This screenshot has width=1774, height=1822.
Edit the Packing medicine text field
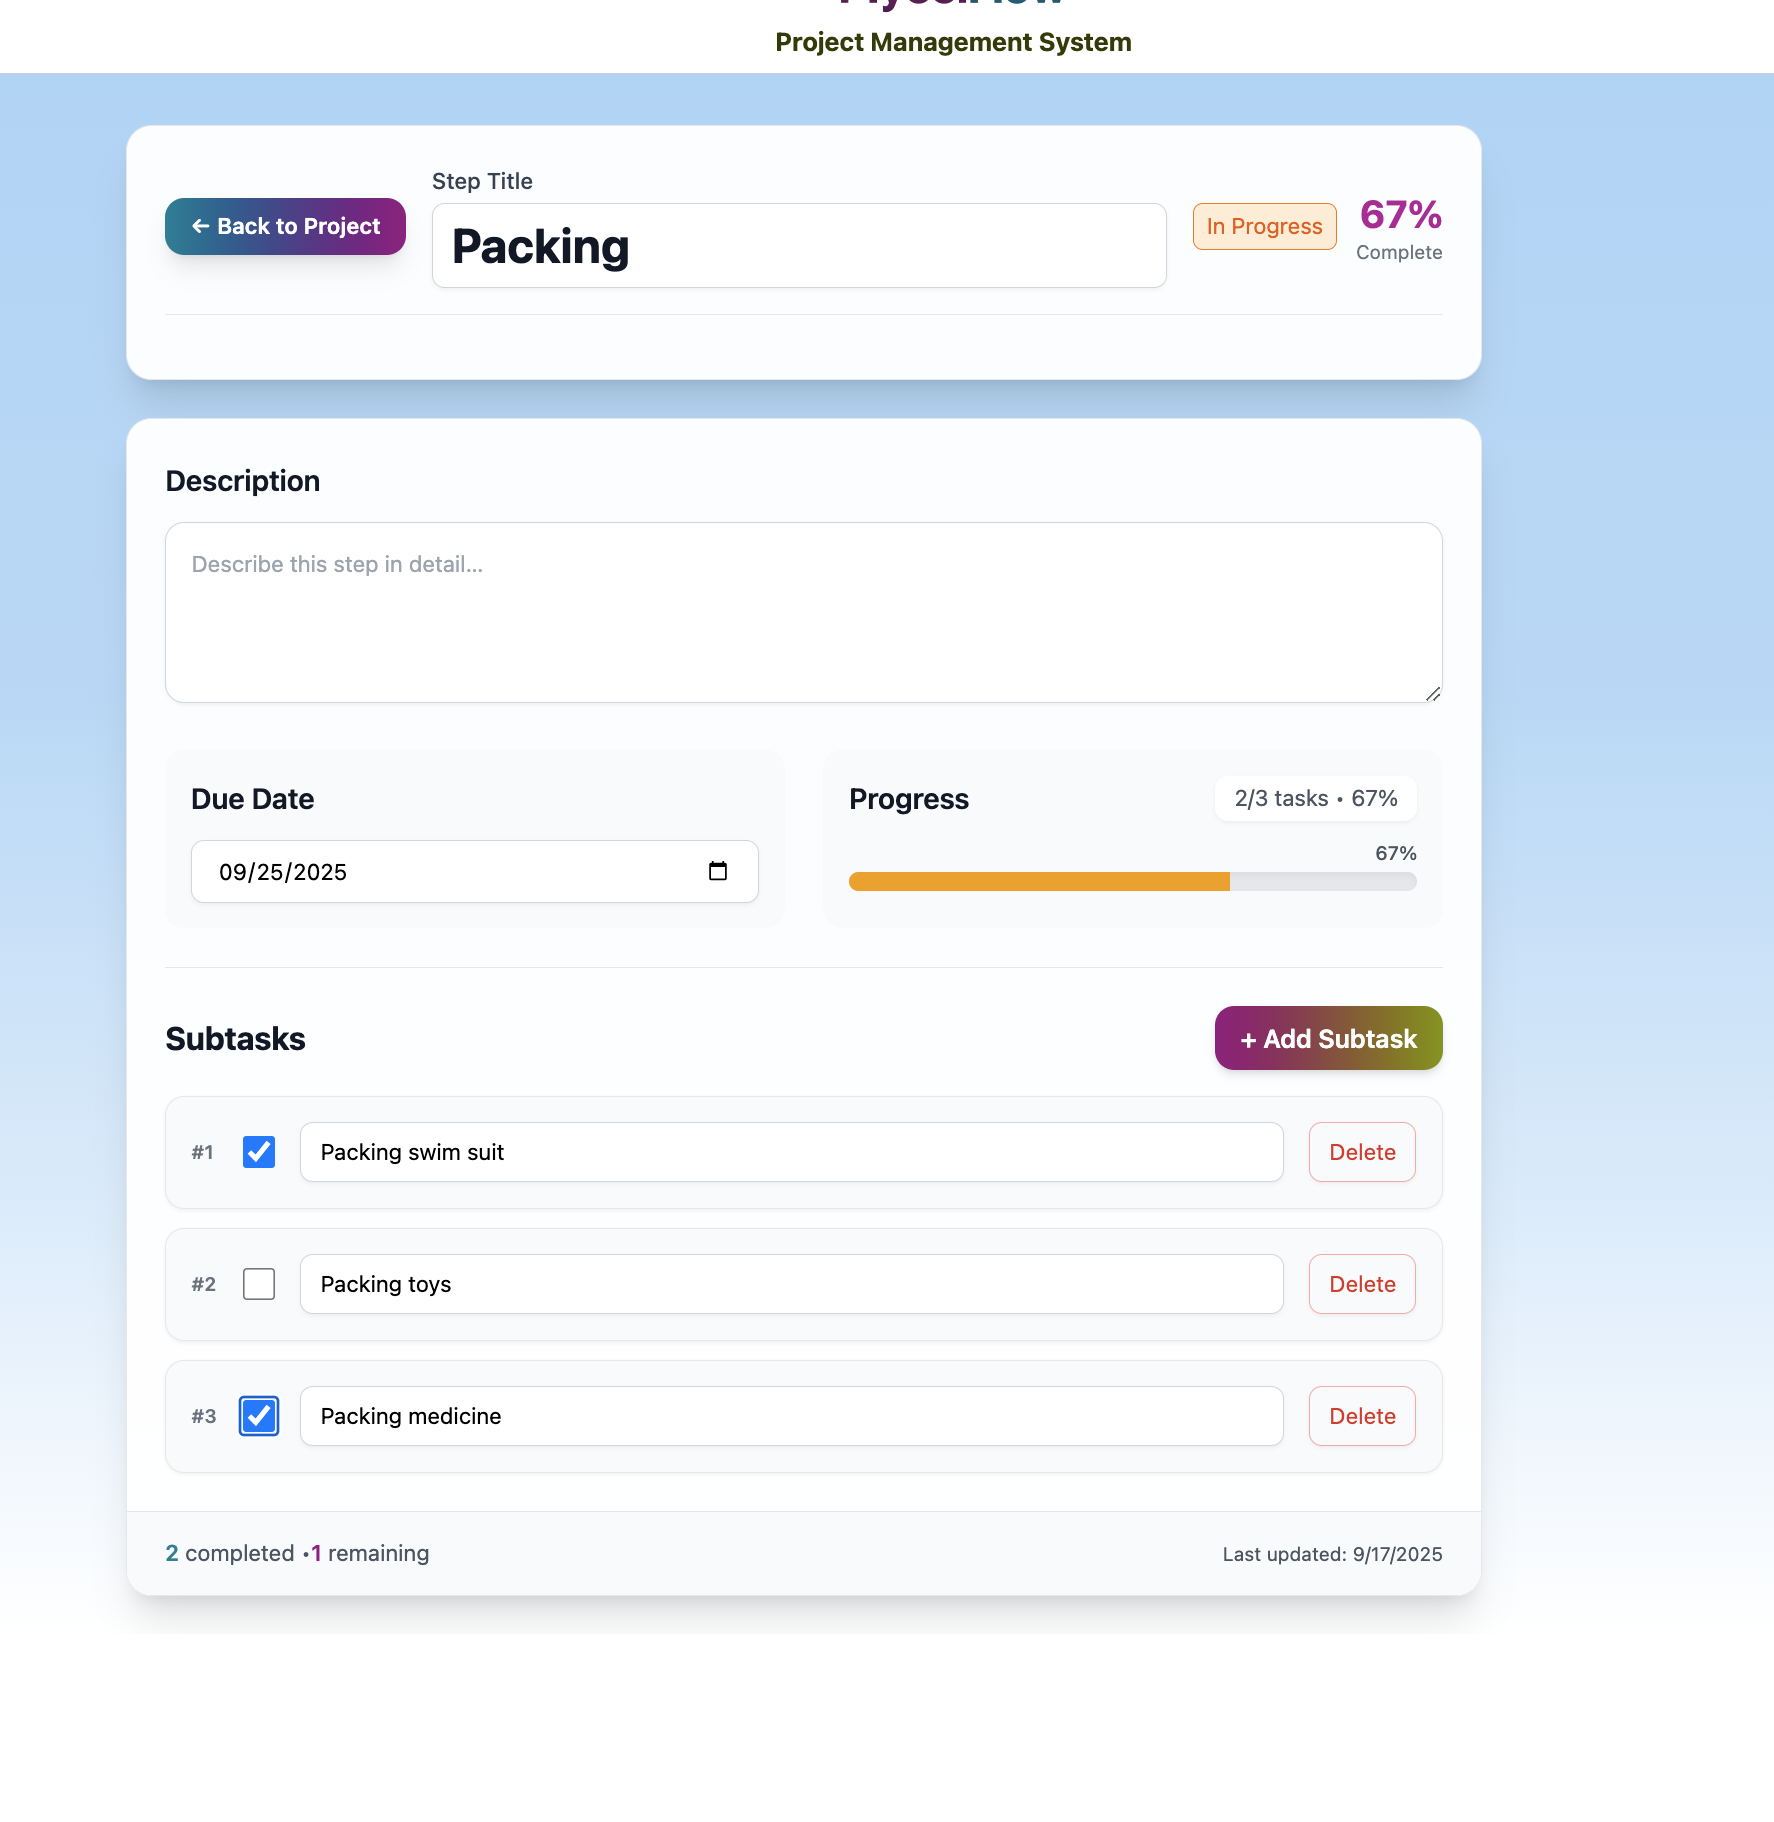(x=790, y=1416)
